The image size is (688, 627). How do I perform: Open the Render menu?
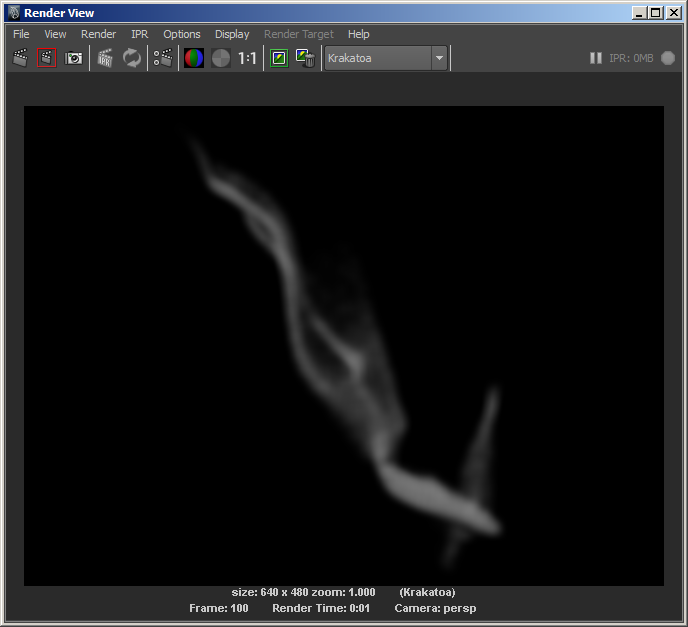[98, 34]
